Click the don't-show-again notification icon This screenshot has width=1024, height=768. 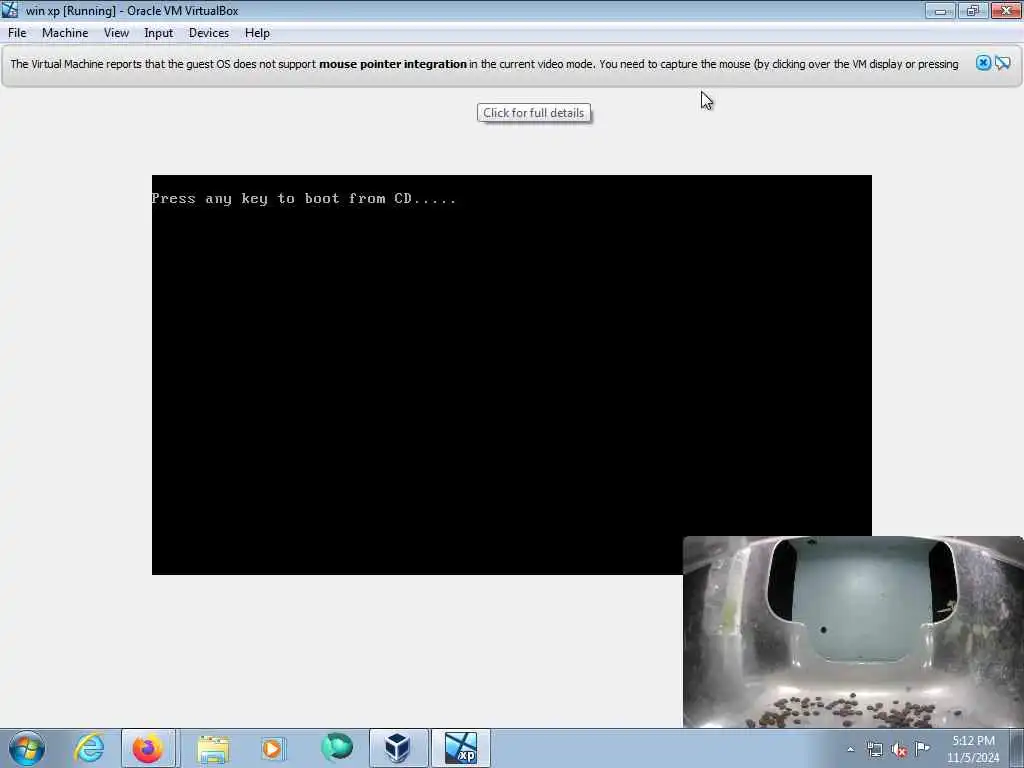tap(1002, 63)
